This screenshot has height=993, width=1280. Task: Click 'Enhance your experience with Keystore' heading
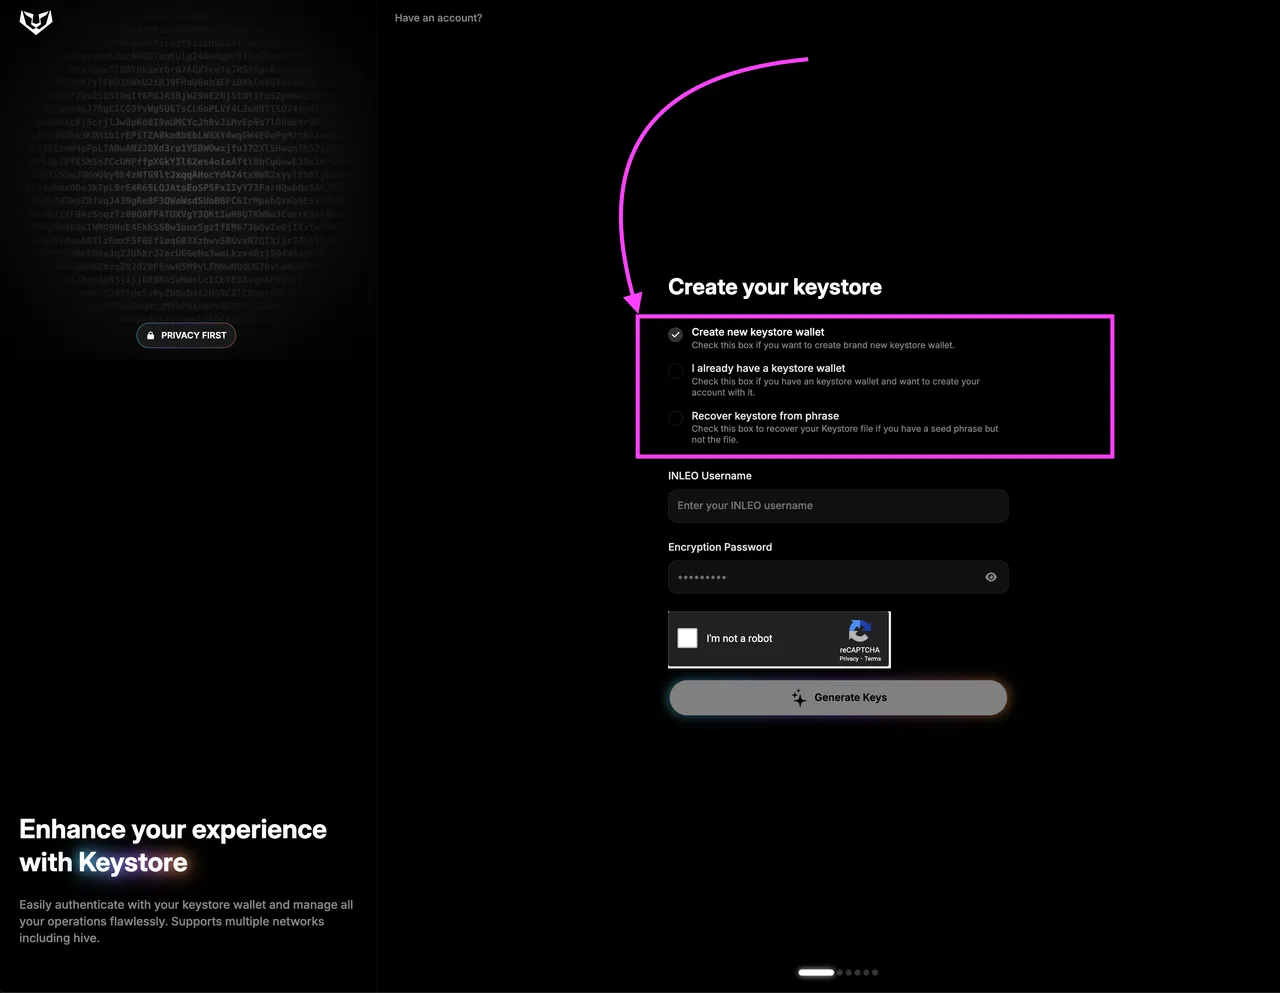click(x=173, y=846)
